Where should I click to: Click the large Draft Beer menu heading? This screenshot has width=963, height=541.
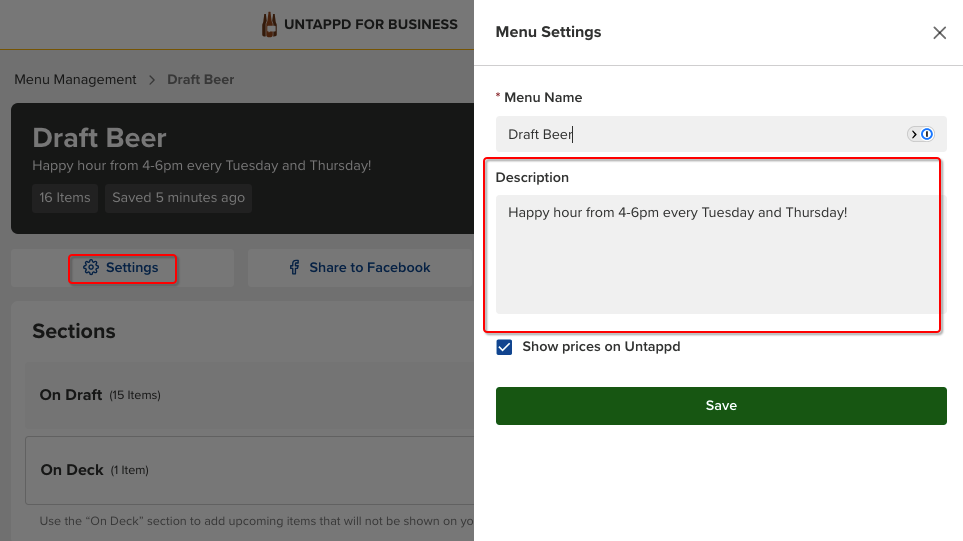coord(99,138)
